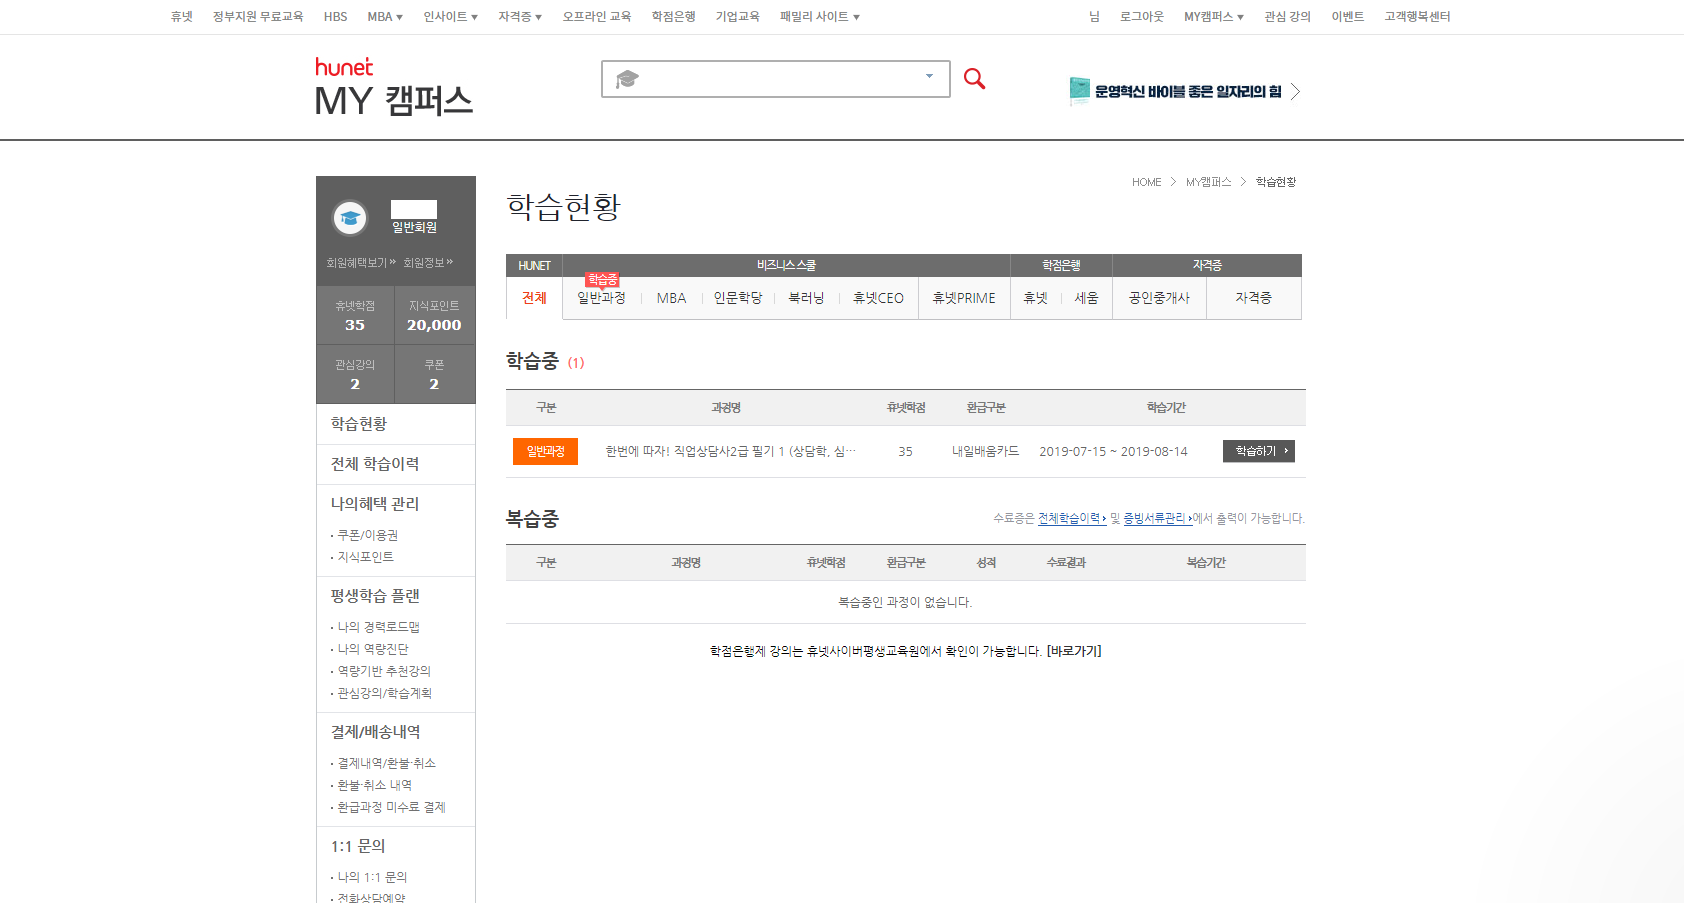This screenshot has width=1684, height=903.
Task: Open 환급과정 미수료 결제
Action: click(391, 807)
